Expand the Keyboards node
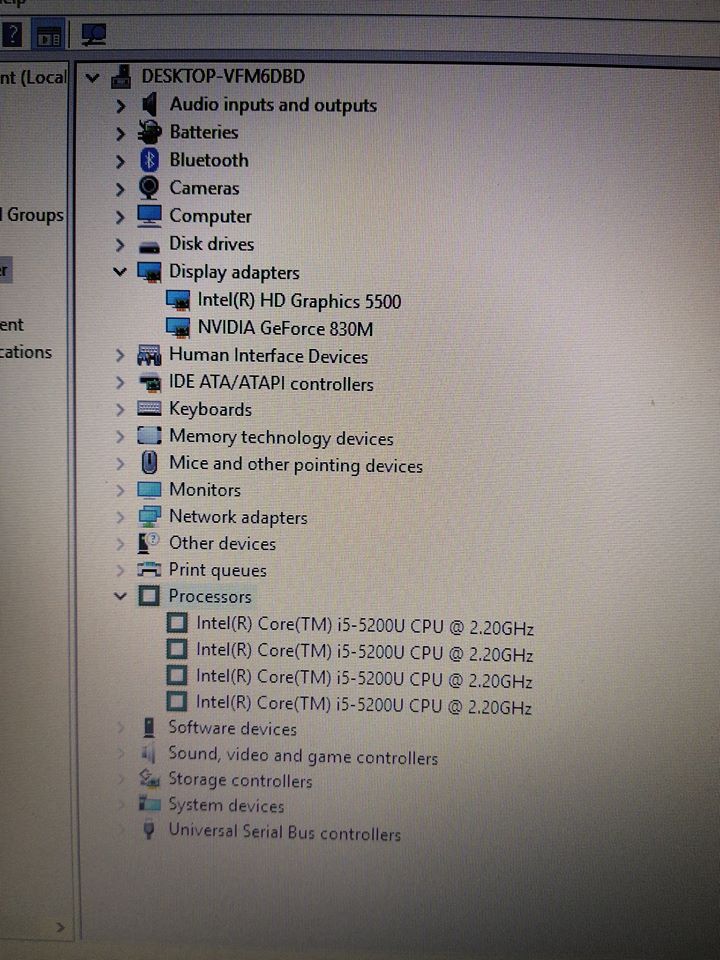 click(x=120, y=410)
